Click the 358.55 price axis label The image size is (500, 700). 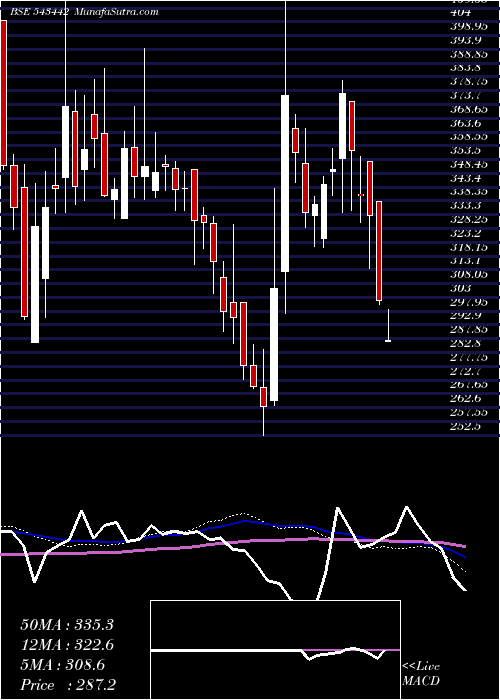[469, 137]
